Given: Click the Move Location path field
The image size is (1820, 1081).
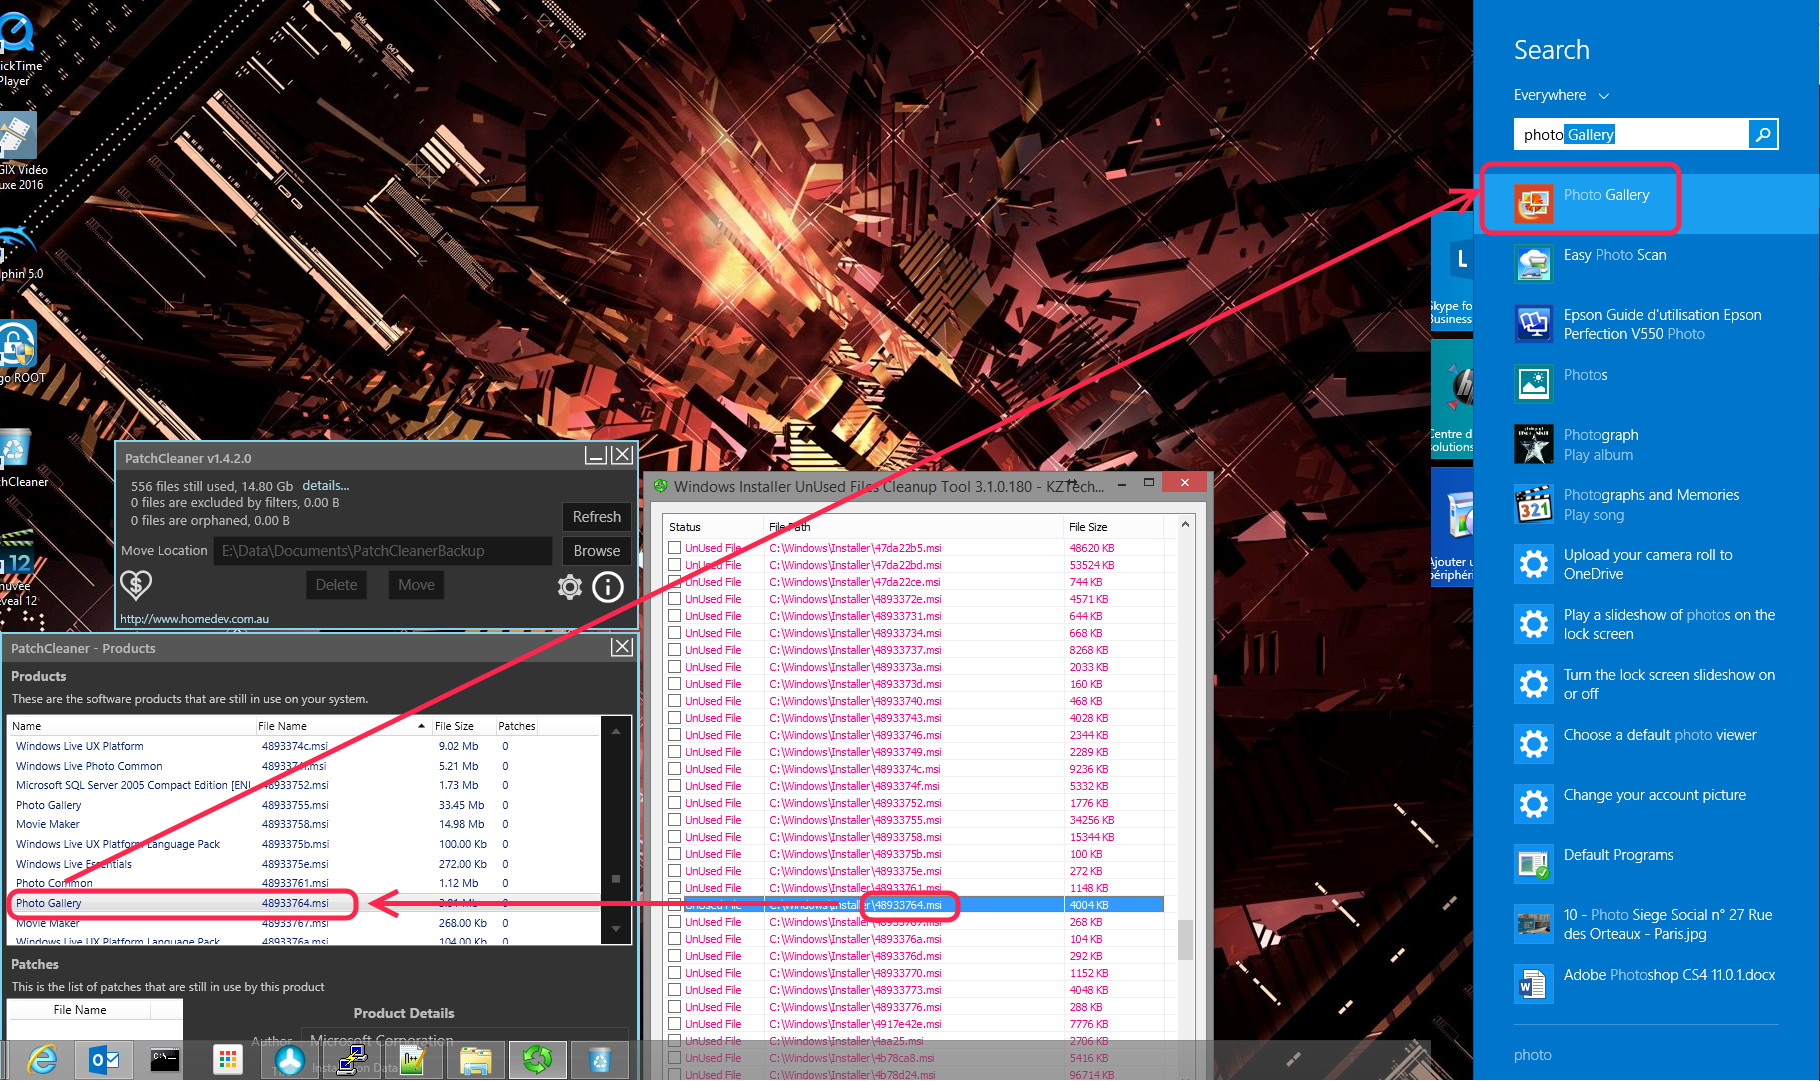Looking at the screenshot, I should coord(382,551).
